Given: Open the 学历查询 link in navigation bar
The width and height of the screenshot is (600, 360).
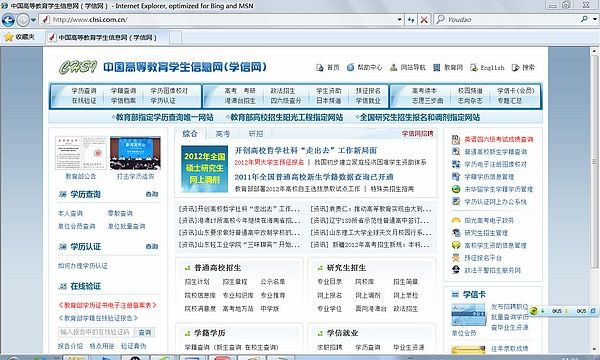Looking at the screenshot, I should (84, 91).
